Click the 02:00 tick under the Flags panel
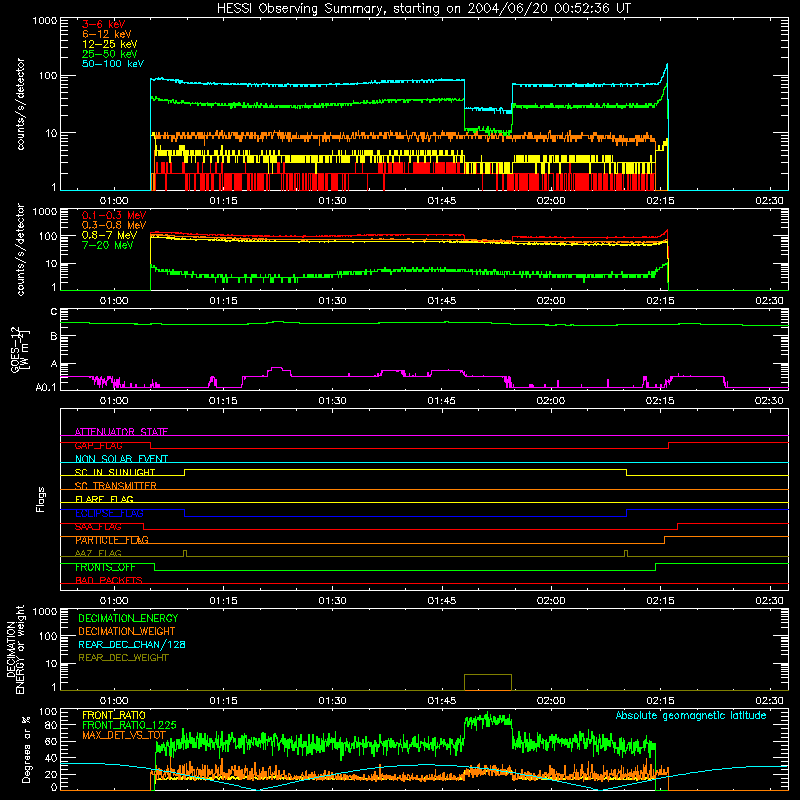800x800 pixels. [x=551, y=601]
